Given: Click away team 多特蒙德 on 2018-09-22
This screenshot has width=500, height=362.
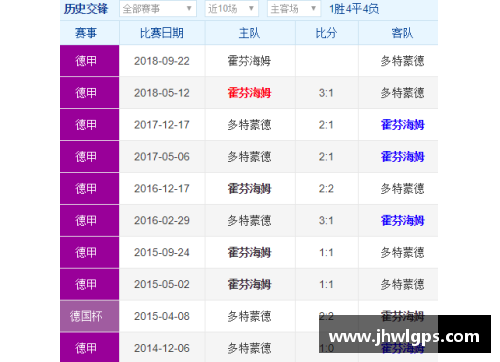Looking at the screenshot, I should click(402, 61).
